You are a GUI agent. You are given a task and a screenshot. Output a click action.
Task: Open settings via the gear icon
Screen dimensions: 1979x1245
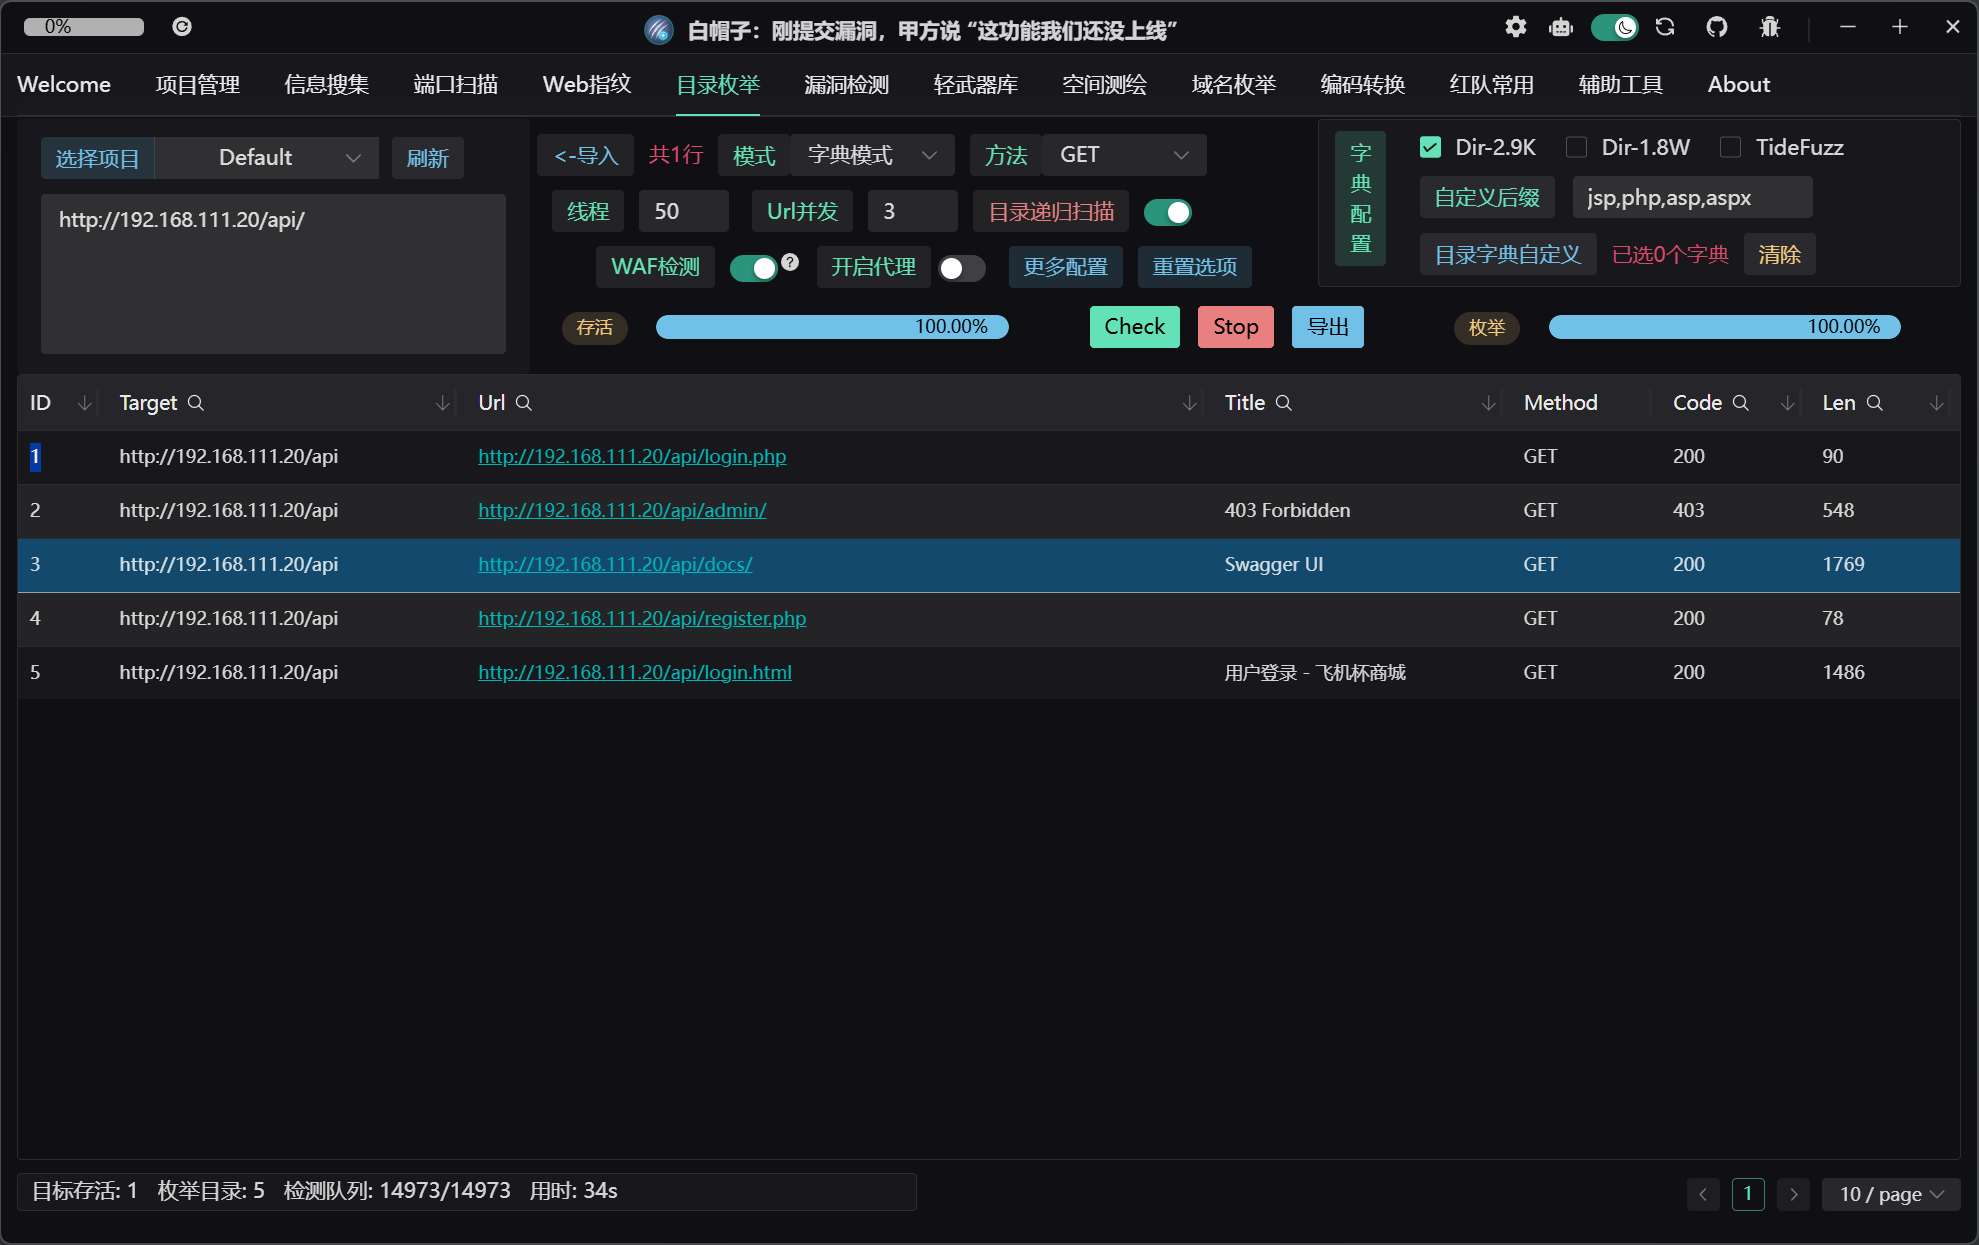point(1516,27)
